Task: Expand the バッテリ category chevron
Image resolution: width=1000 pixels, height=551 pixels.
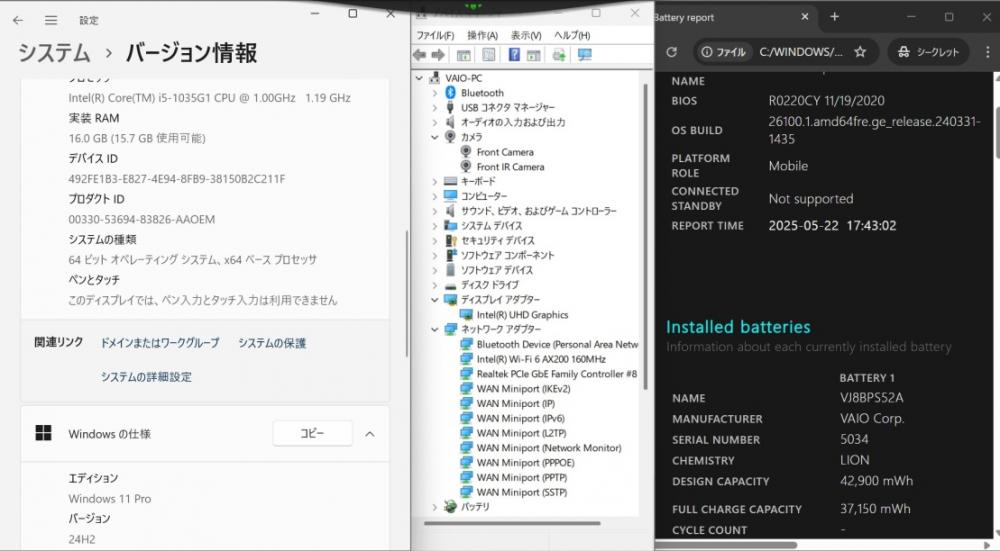Action: tap(435, 507)
